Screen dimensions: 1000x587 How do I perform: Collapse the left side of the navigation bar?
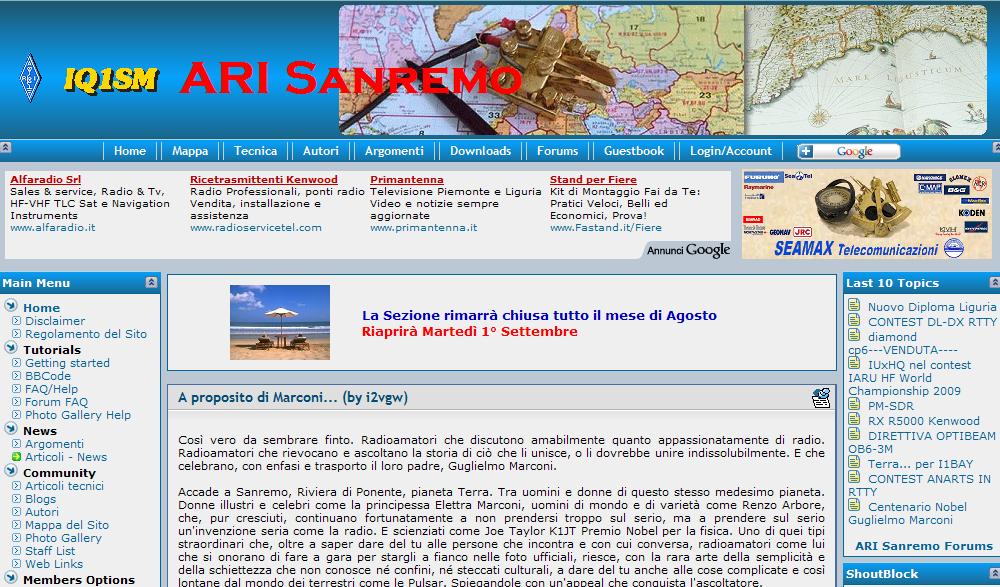(4, 147)
